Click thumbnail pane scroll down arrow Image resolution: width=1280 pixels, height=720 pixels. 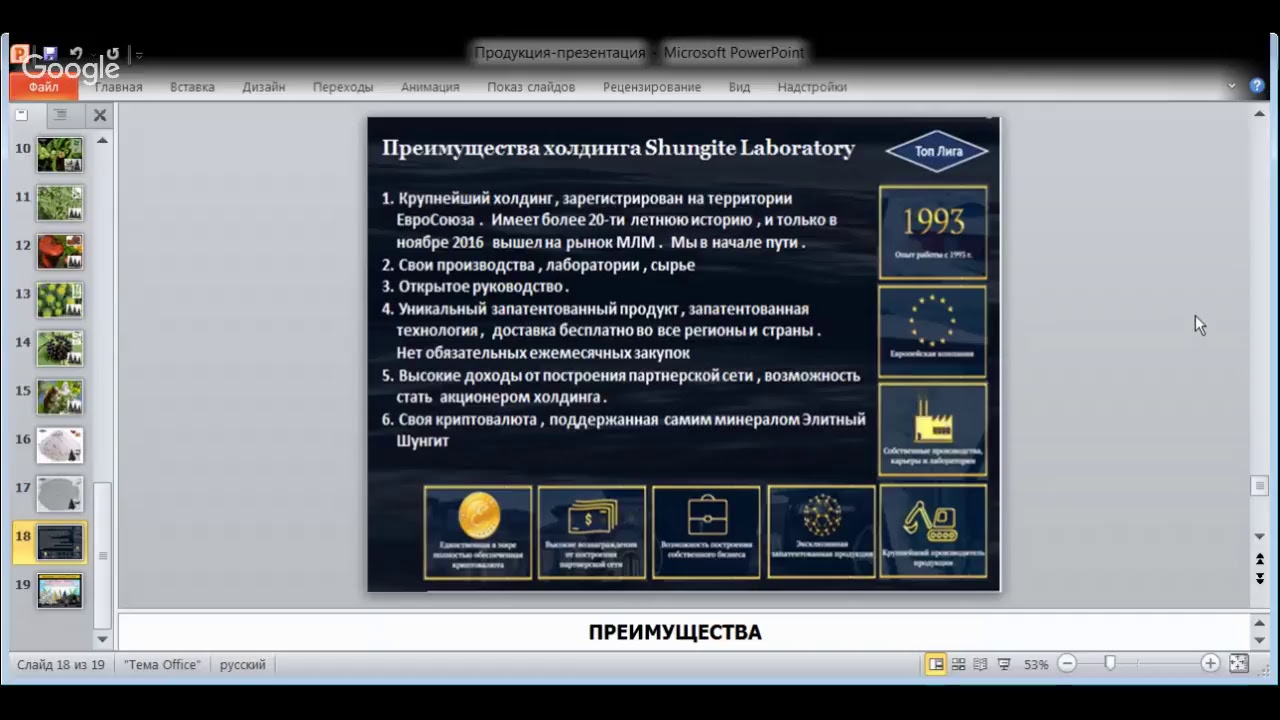point(102,638)
